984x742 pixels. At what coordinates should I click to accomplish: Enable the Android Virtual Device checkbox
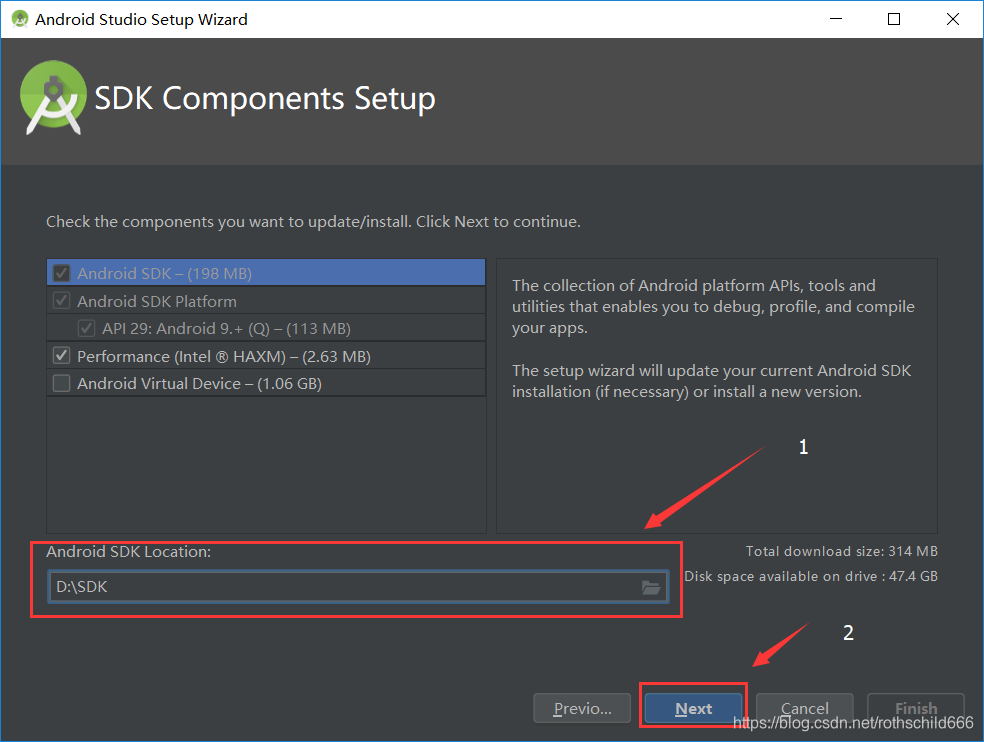coord(62,383)
